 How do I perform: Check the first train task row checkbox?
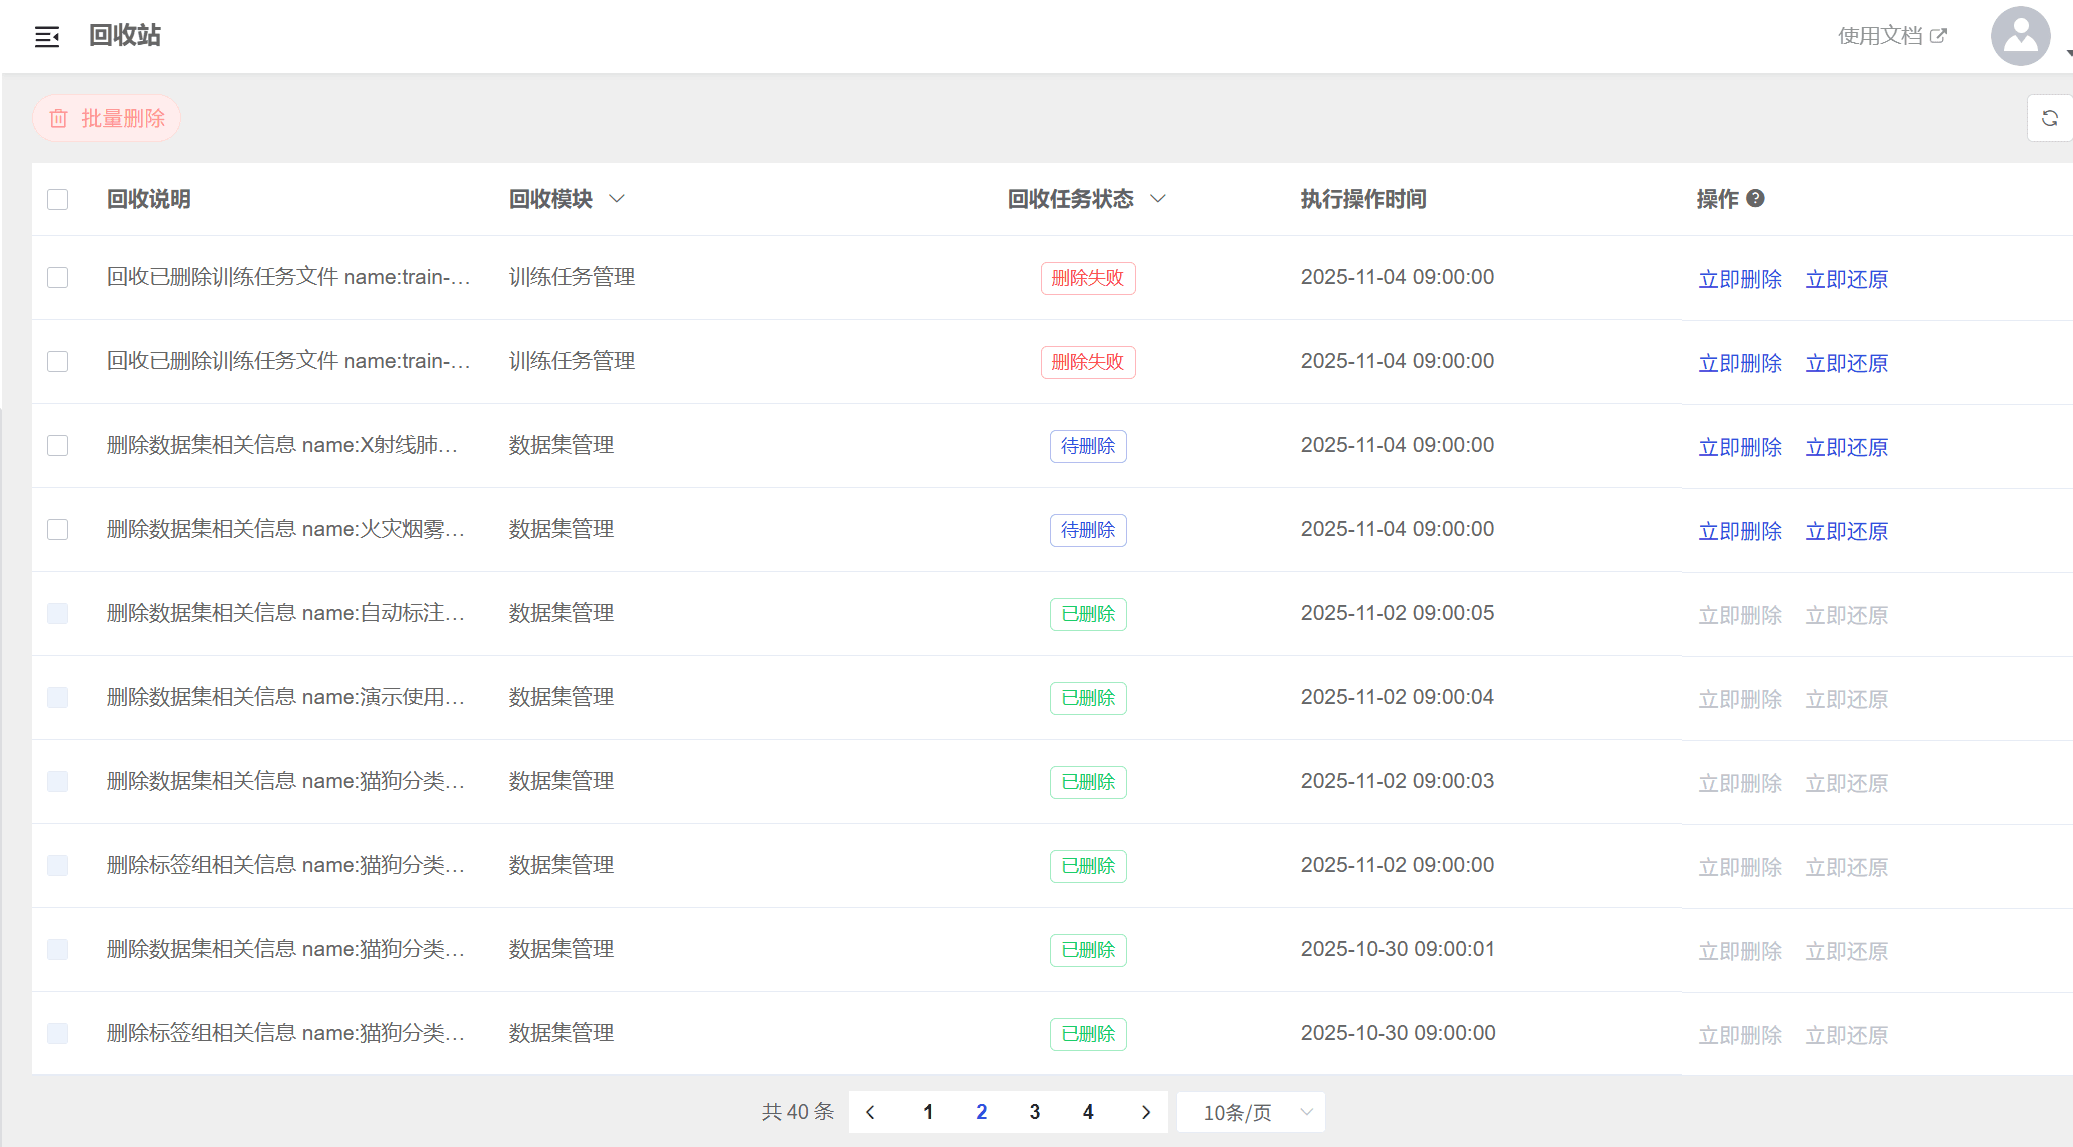point(58,277)
